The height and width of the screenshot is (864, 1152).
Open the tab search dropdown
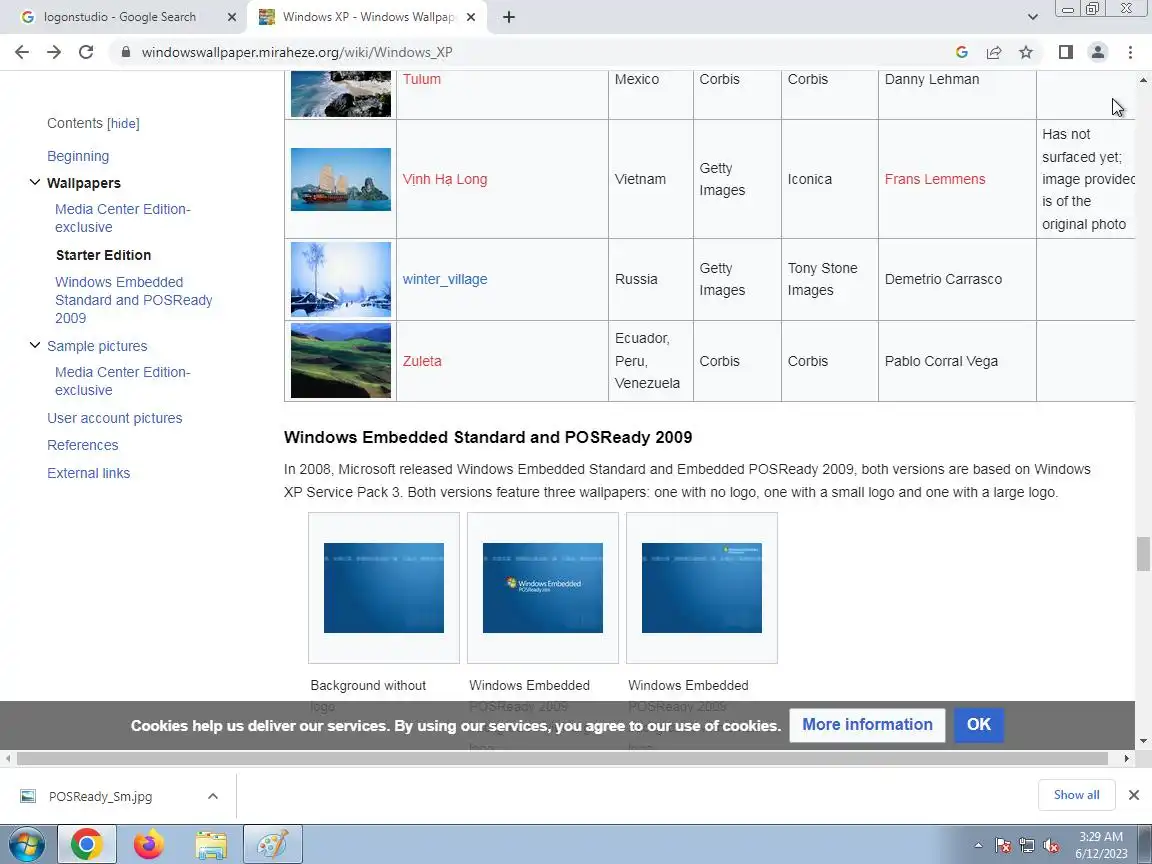1032,17
